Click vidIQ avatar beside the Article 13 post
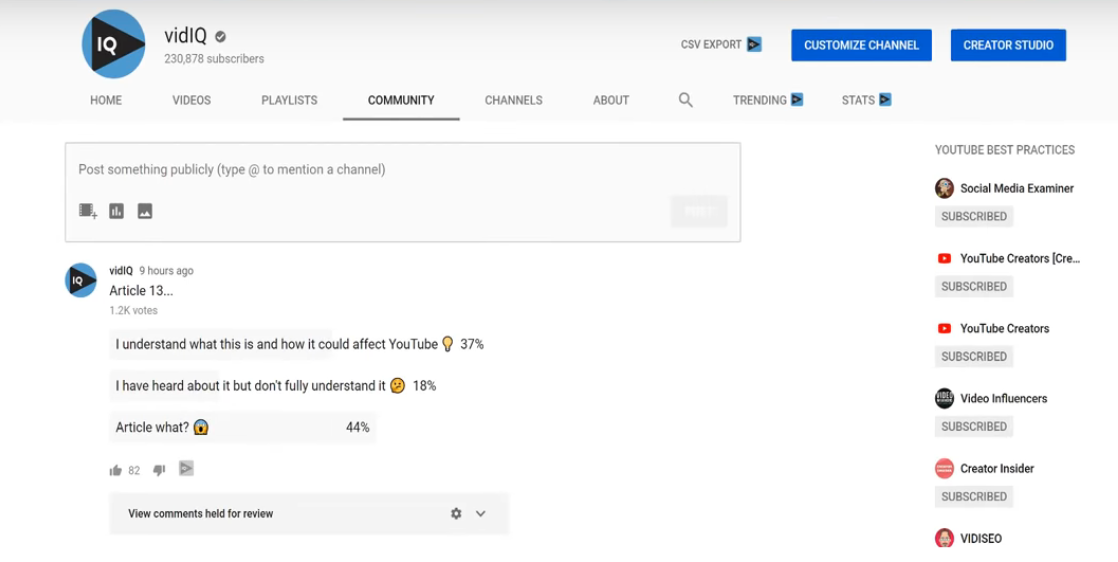1118x562 pixels. (x=81, y=280)
